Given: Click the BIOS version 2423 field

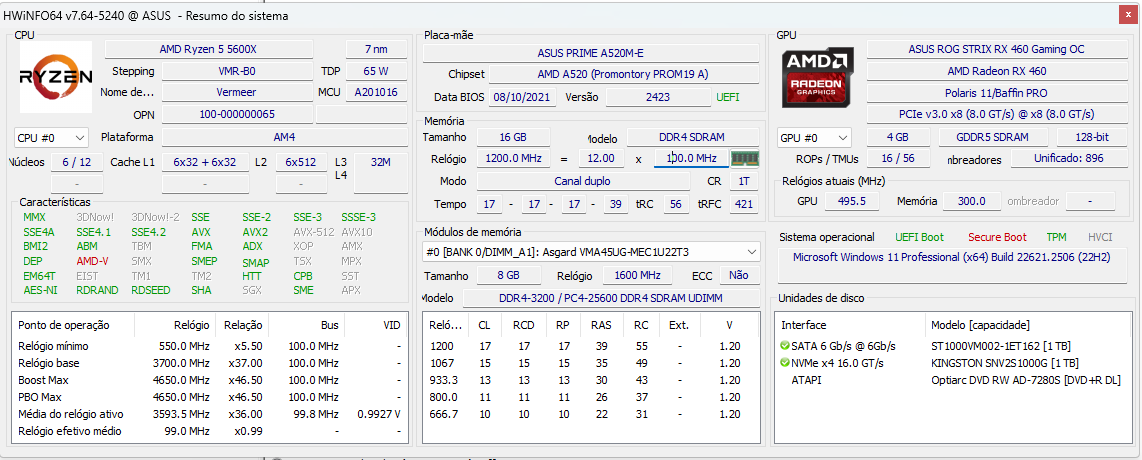Looking at the screenshot, I should click(658, 97).
